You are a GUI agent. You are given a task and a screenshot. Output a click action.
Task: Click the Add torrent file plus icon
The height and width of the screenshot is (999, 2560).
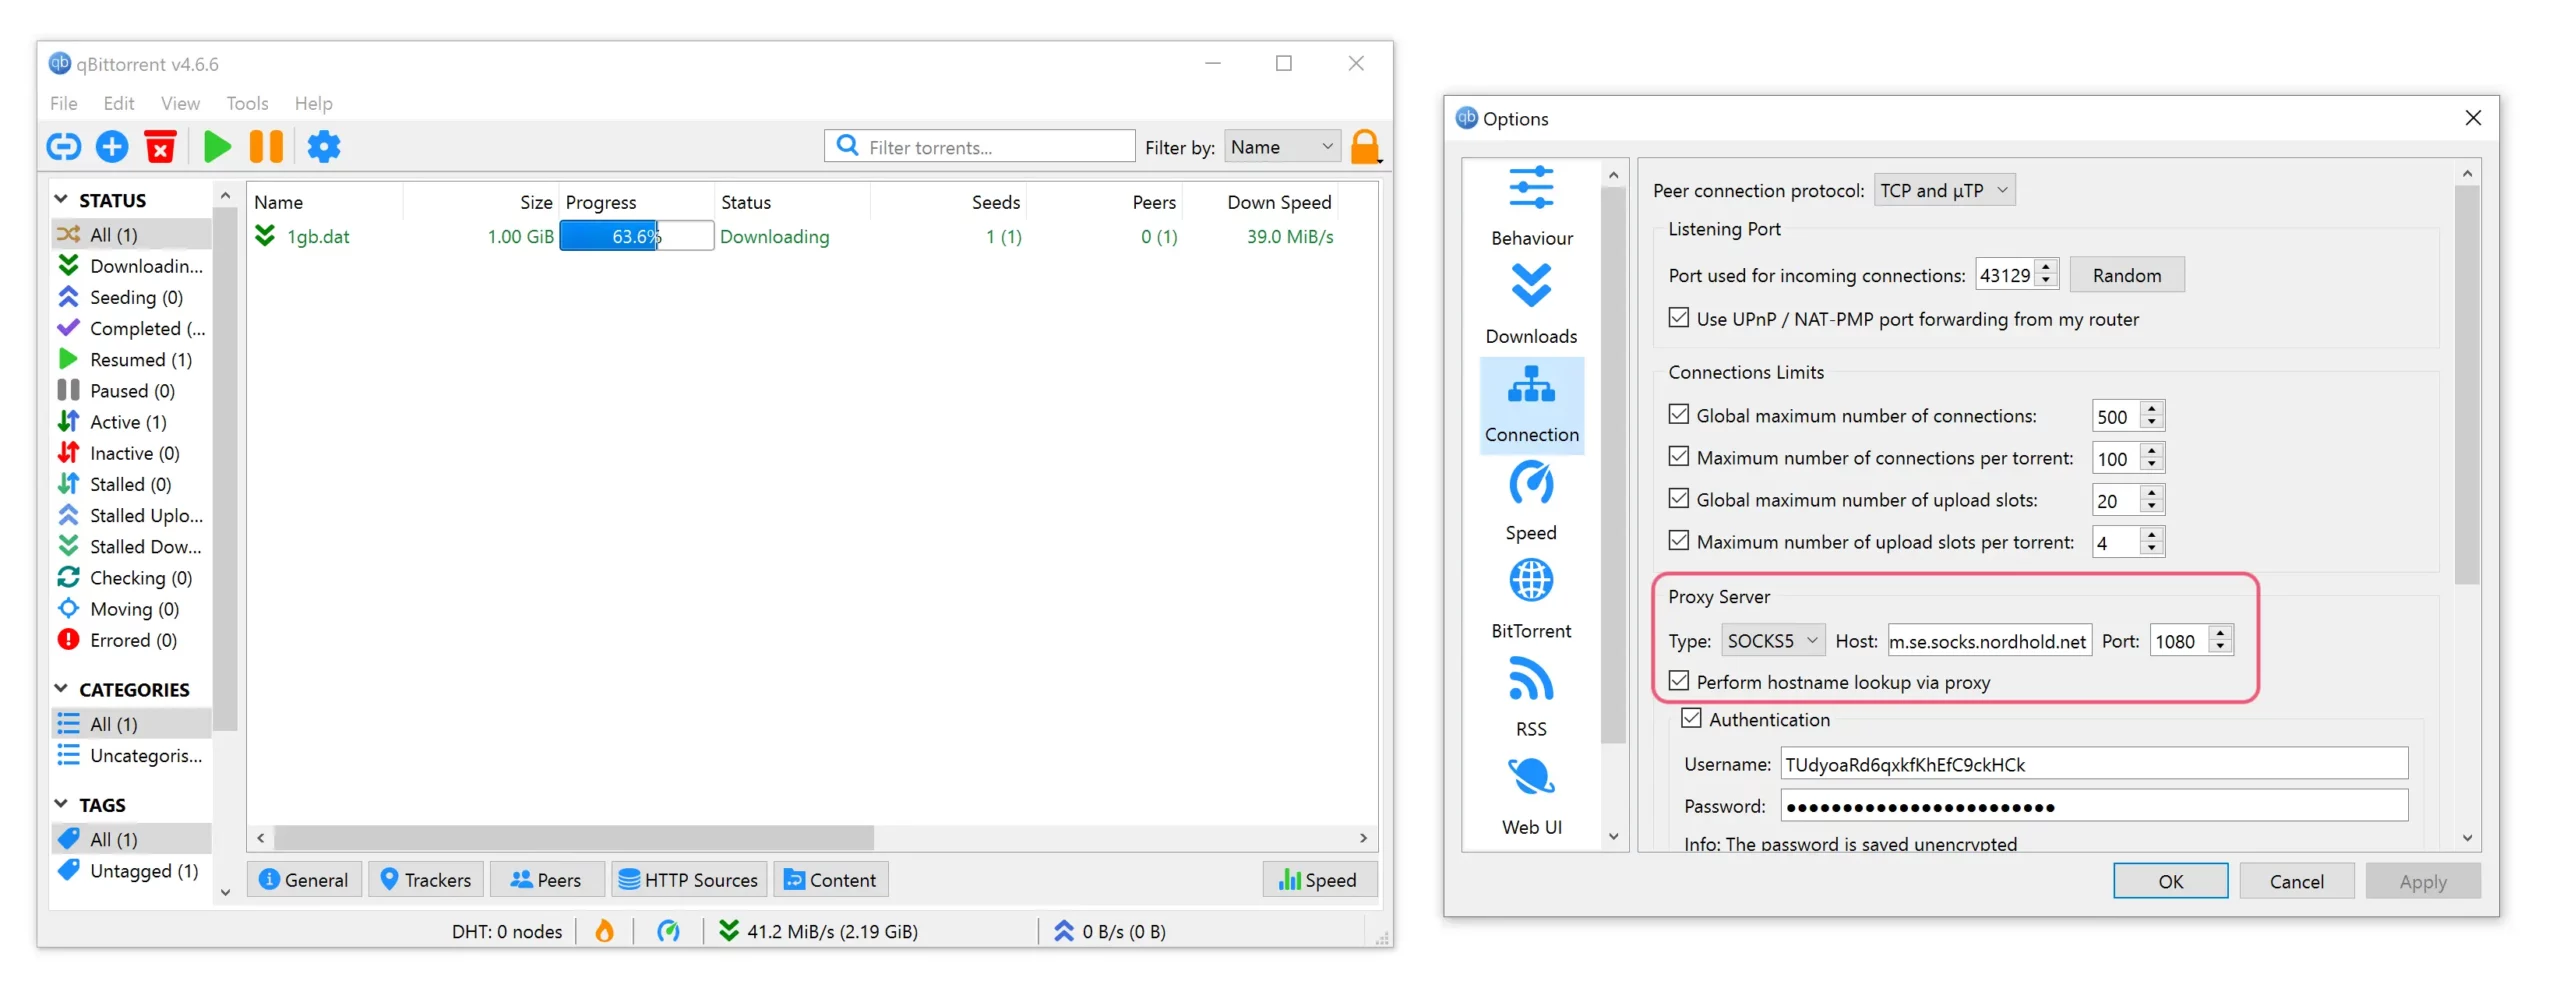coord(112,147)
